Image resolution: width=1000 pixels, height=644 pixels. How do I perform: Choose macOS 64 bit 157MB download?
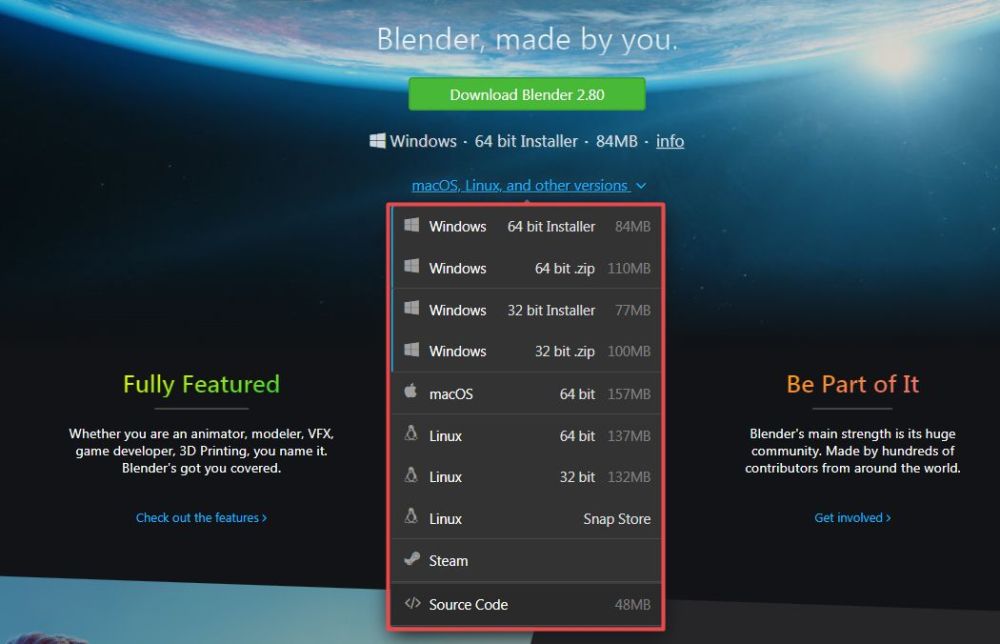click(x=526, y=393)
